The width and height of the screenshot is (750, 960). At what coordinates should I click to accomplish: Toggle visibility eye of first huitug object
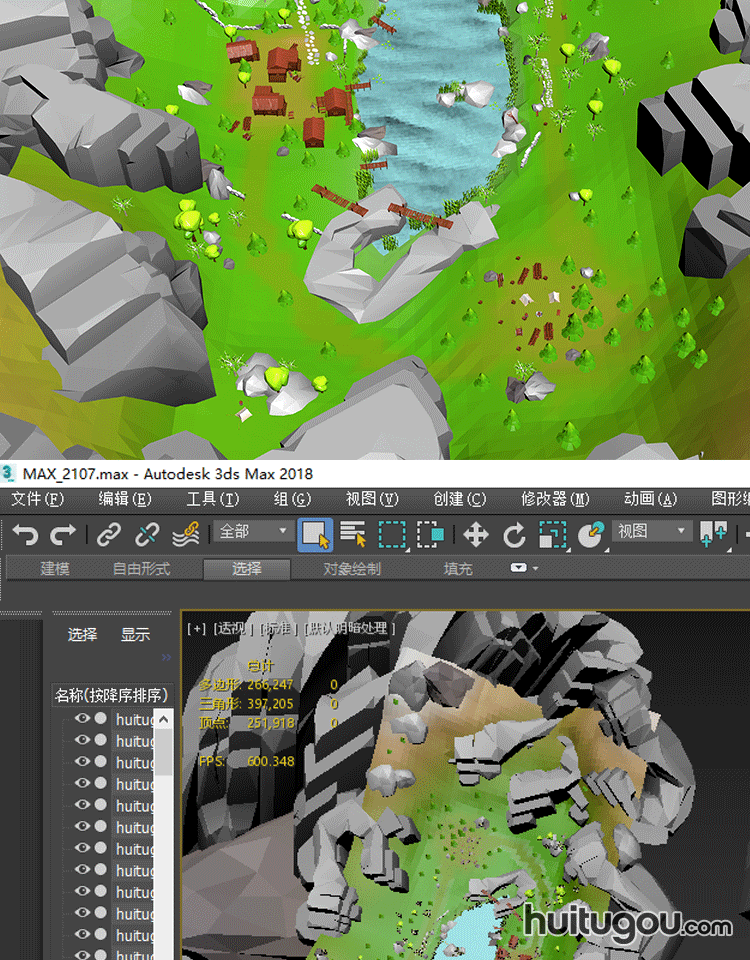(82, 719)
